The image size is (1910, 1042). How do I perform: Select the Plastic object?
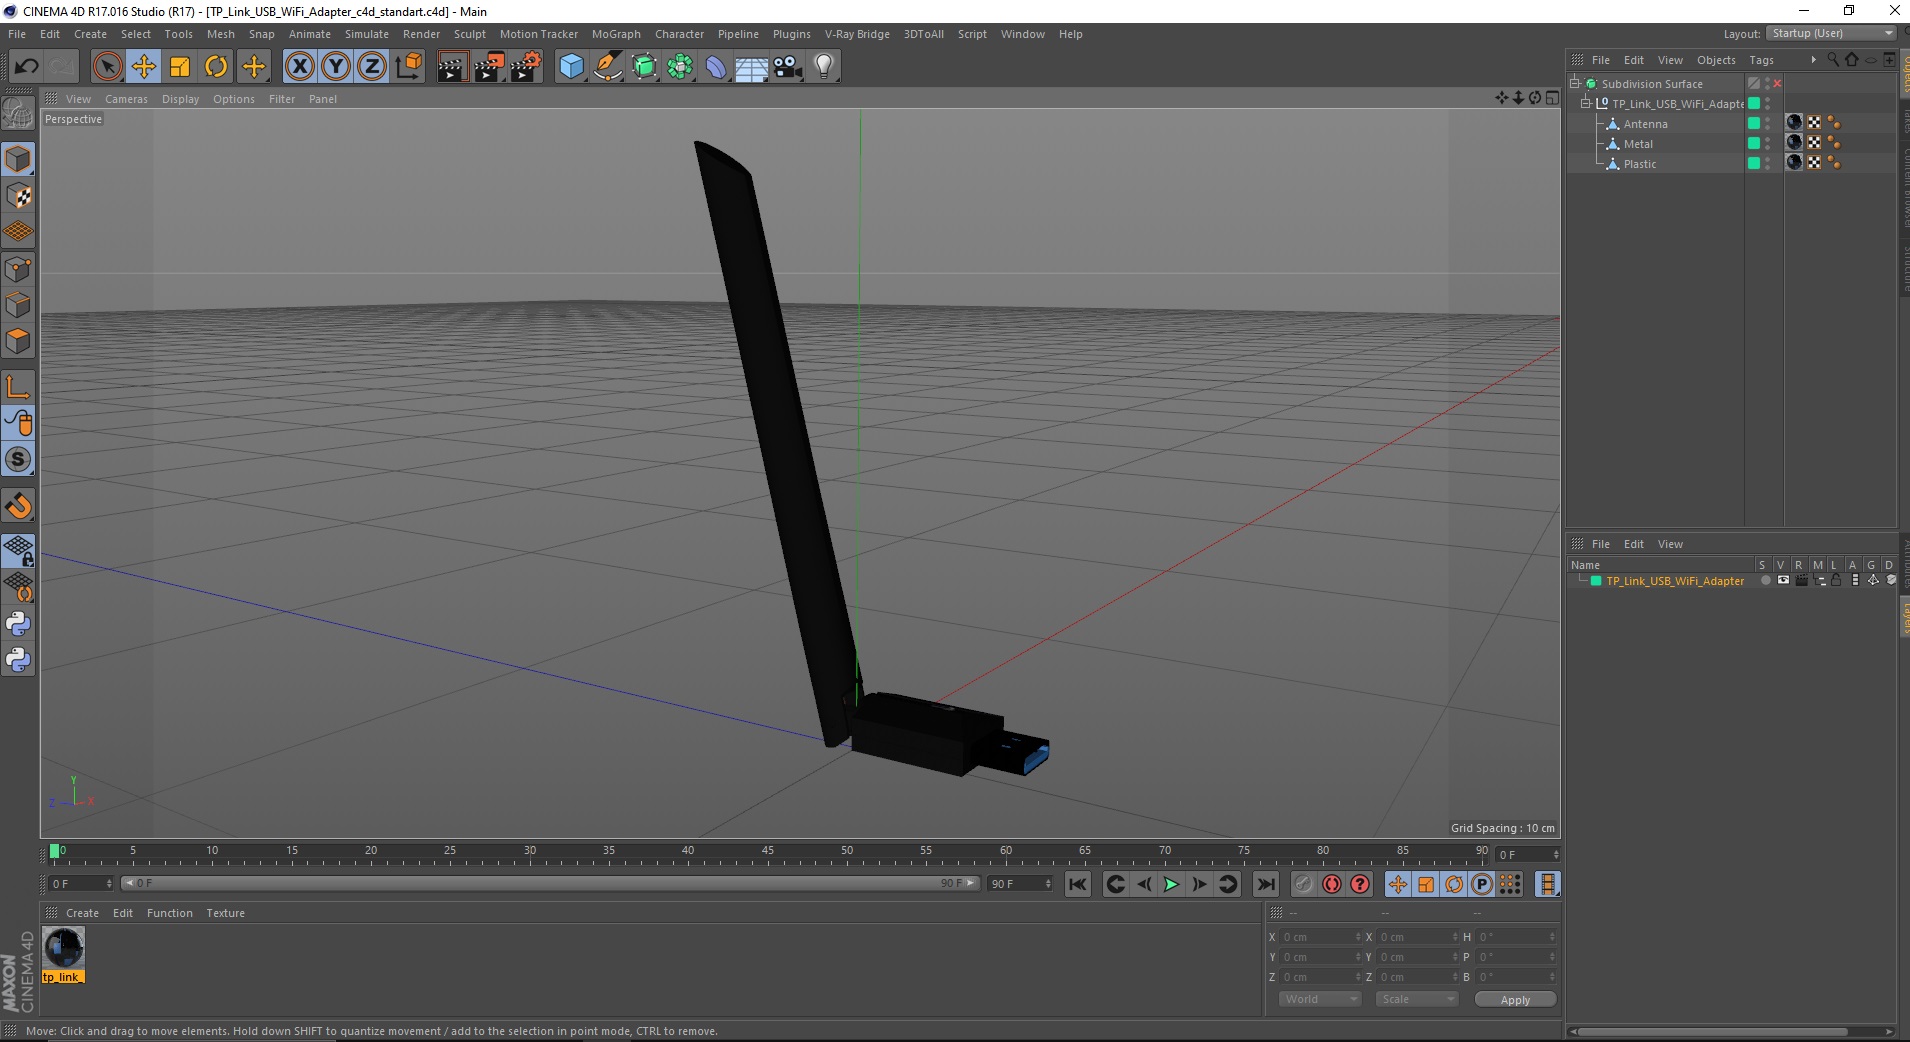click(1640, 164)
